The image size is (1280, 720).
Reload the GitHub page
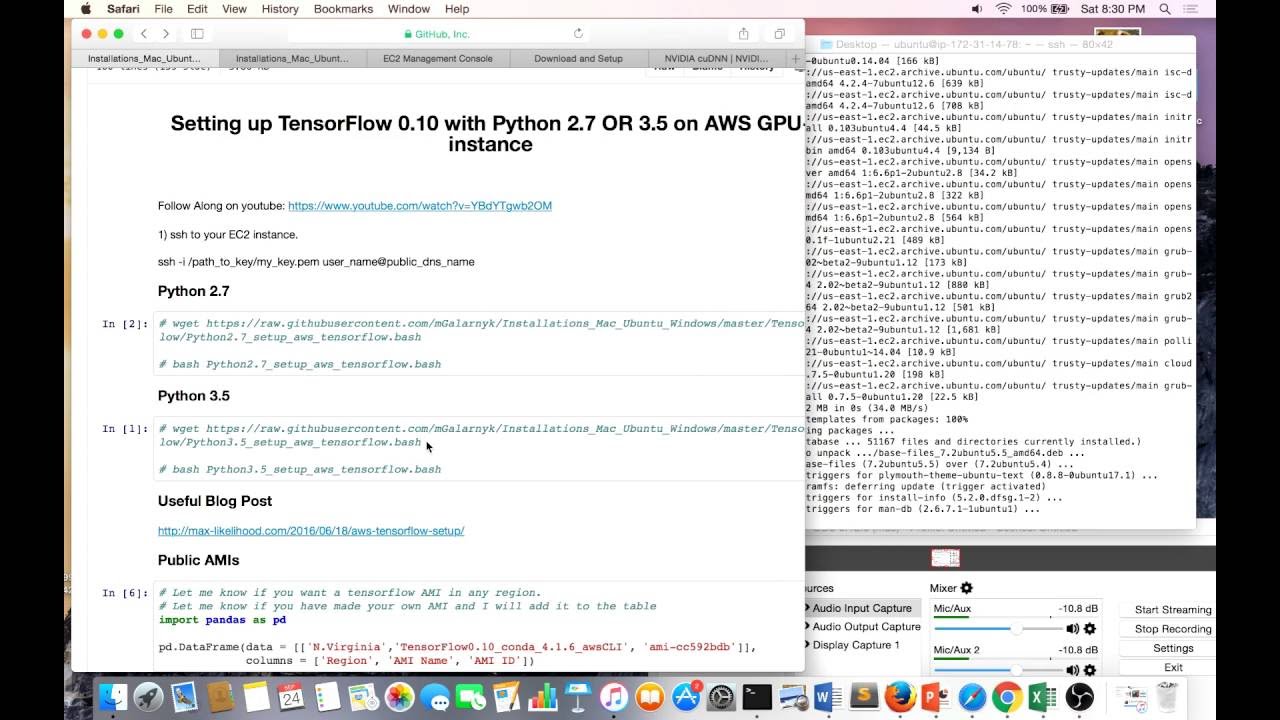[x=580, y=34]
